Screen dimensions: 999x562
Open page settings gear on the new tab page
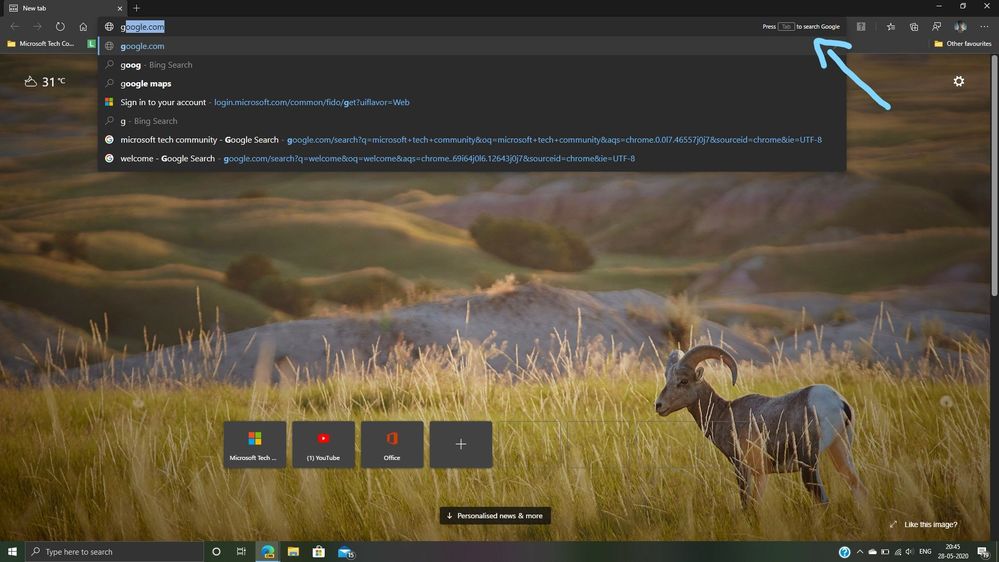tap(958, 81)
